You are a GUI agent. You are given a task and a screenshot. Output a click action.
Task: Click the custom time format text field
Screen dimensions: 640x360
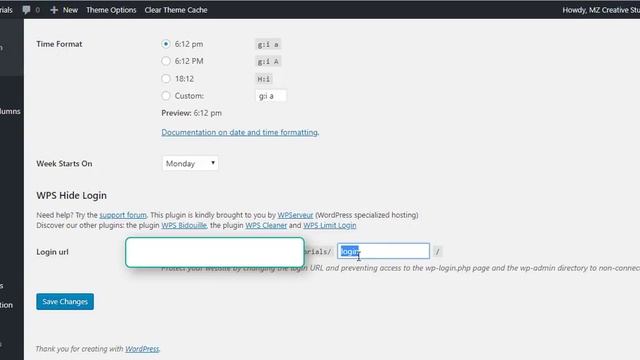pos(271,96)
